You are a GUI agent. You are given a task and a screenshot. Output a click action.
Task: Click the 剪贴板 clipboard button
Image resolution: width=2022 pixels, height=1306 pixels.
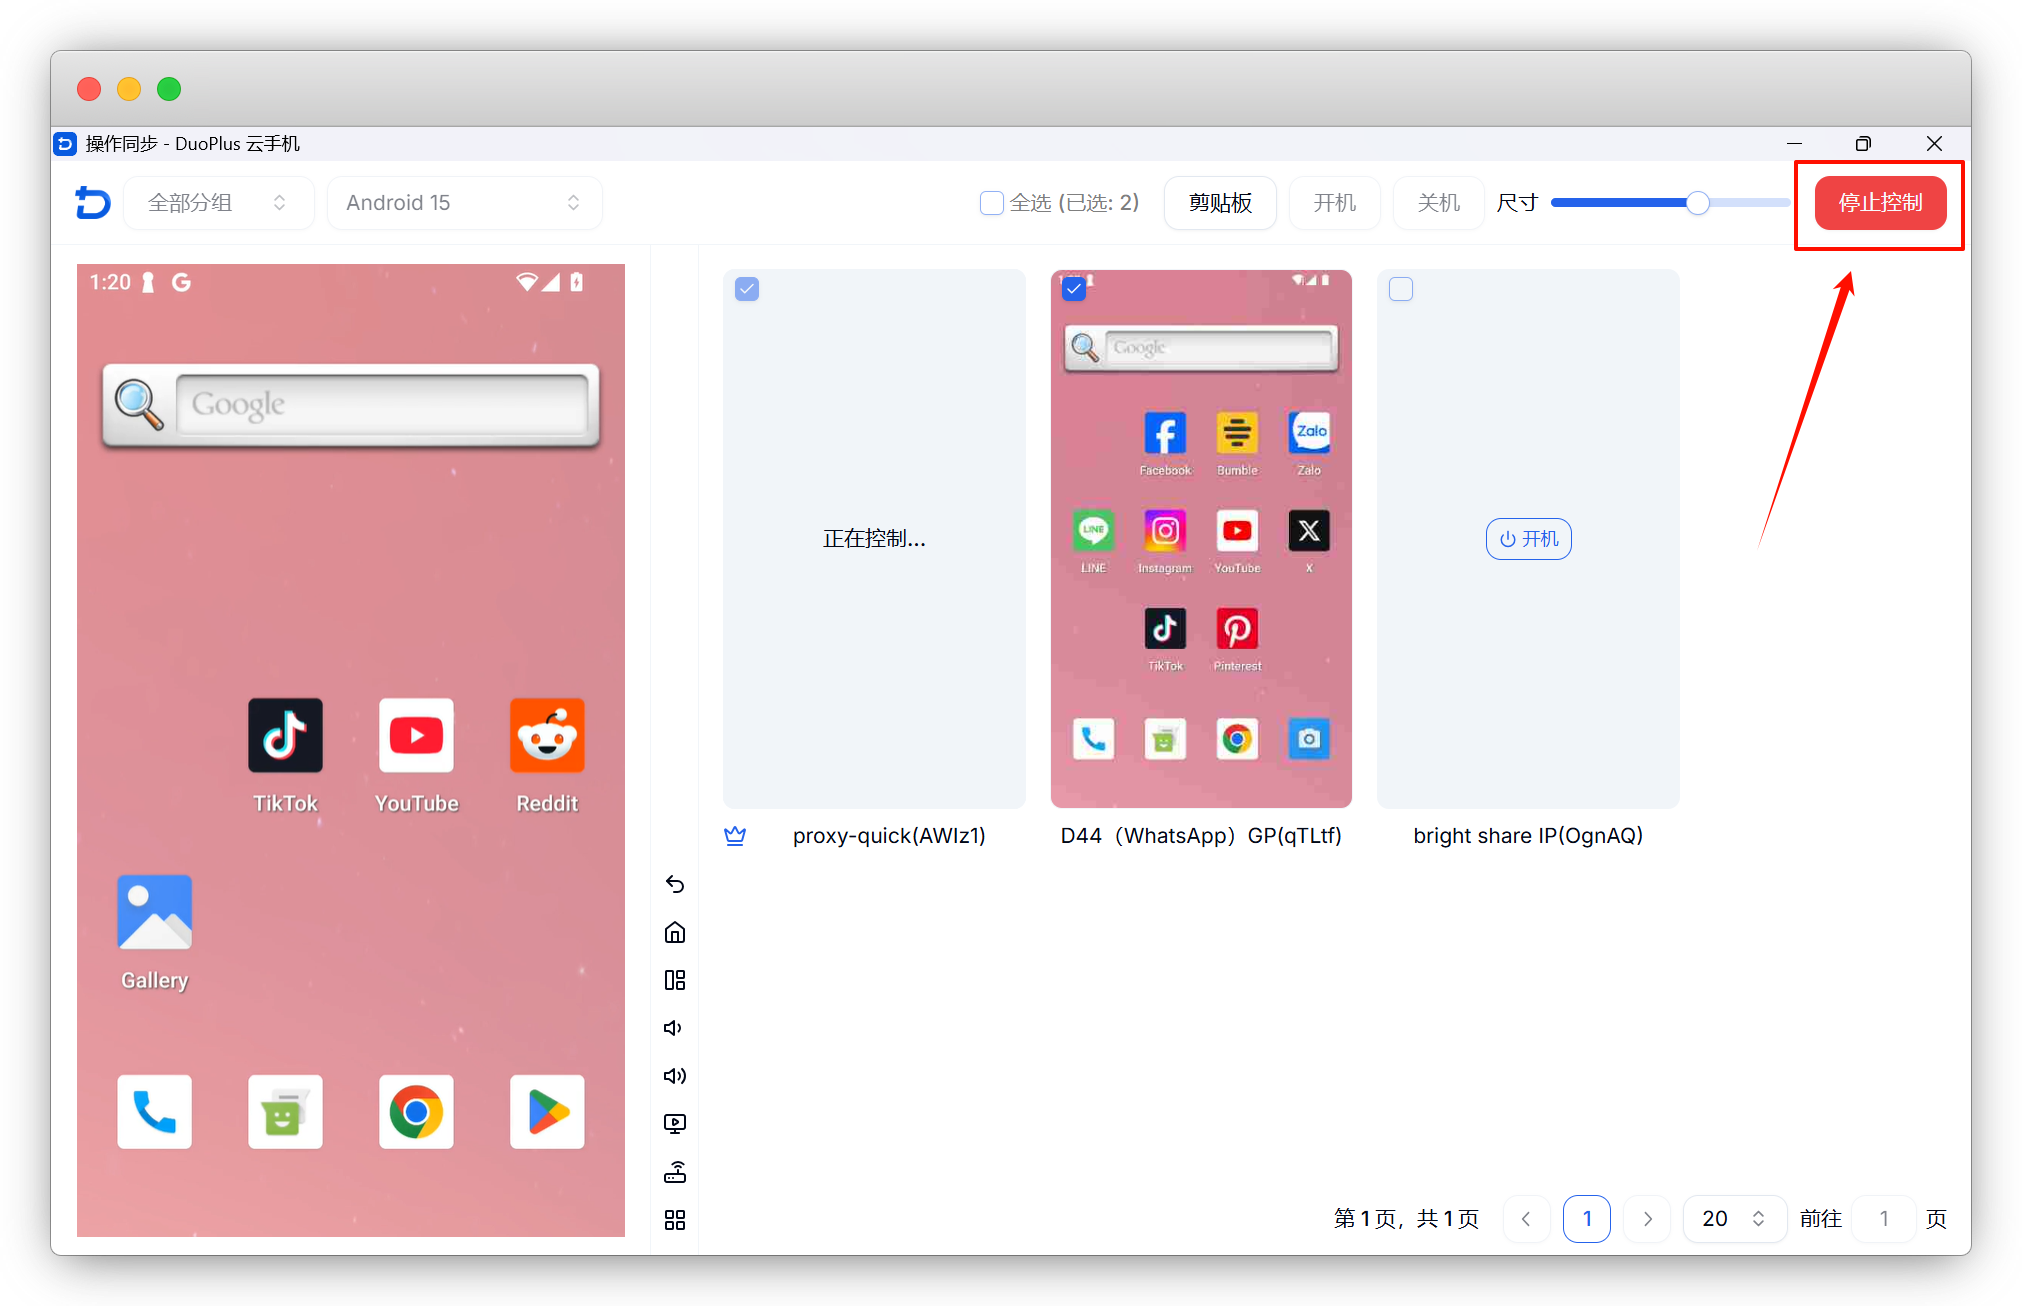coord(1219,203)
